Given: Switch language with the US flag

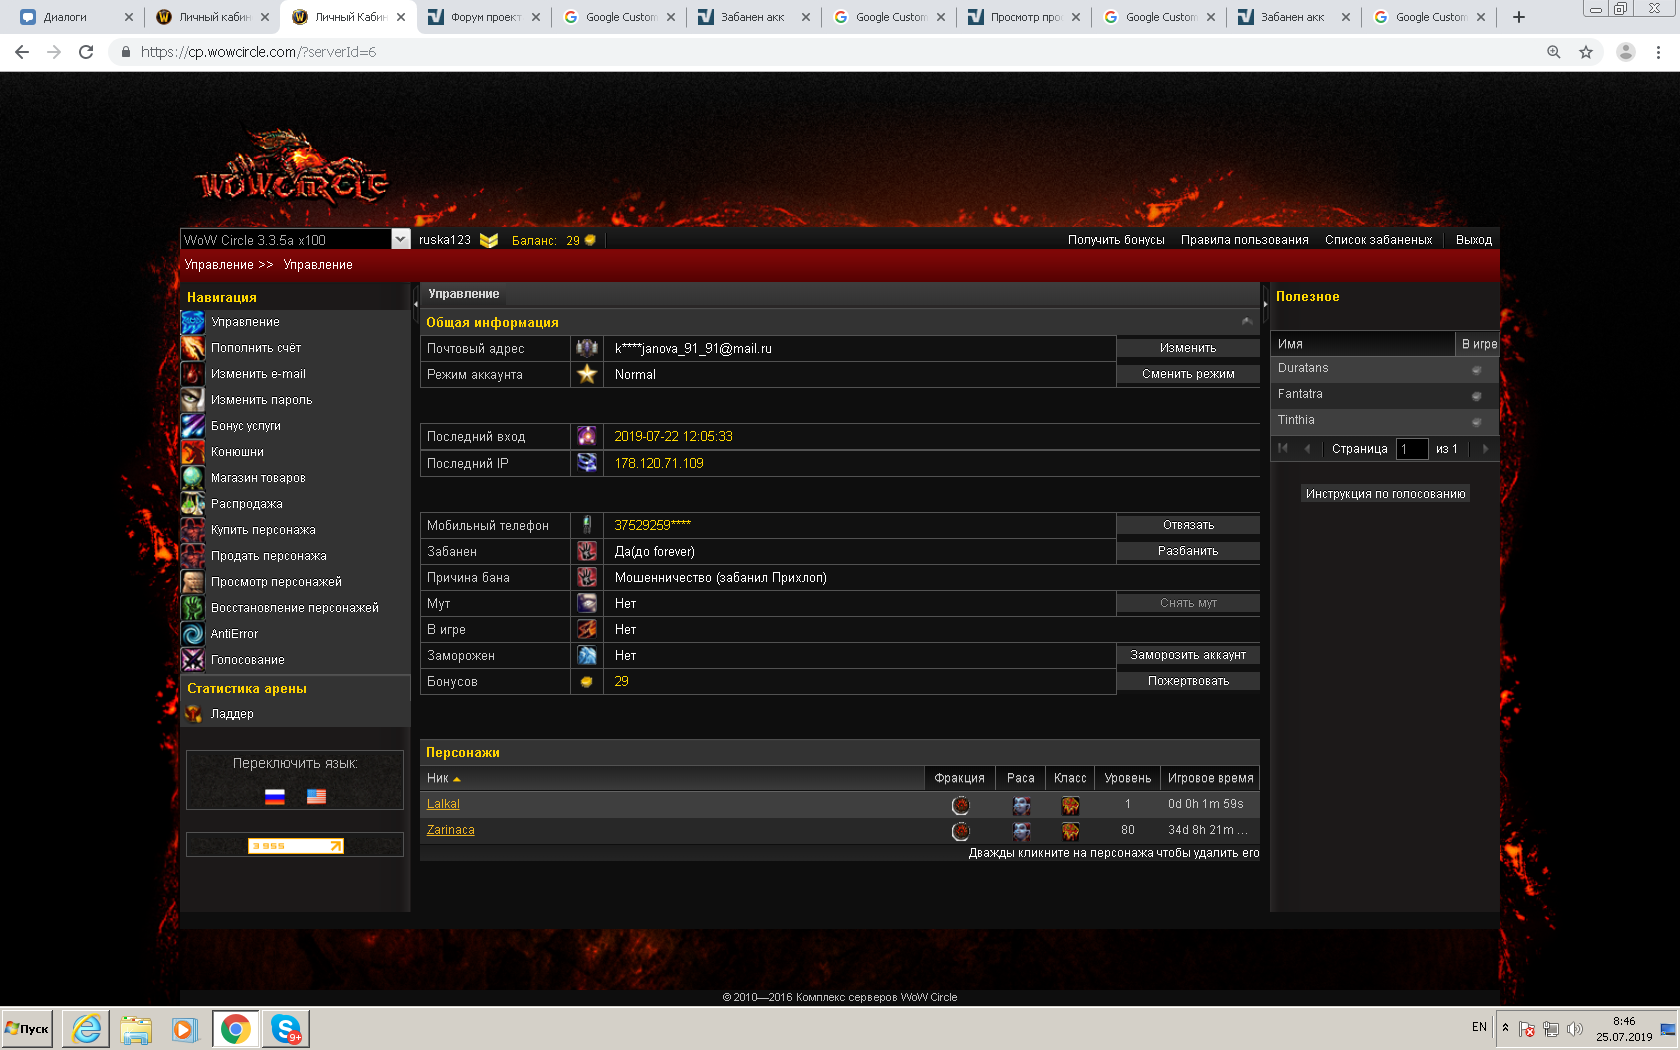Looking at the screenshot, I should (316, 796).
